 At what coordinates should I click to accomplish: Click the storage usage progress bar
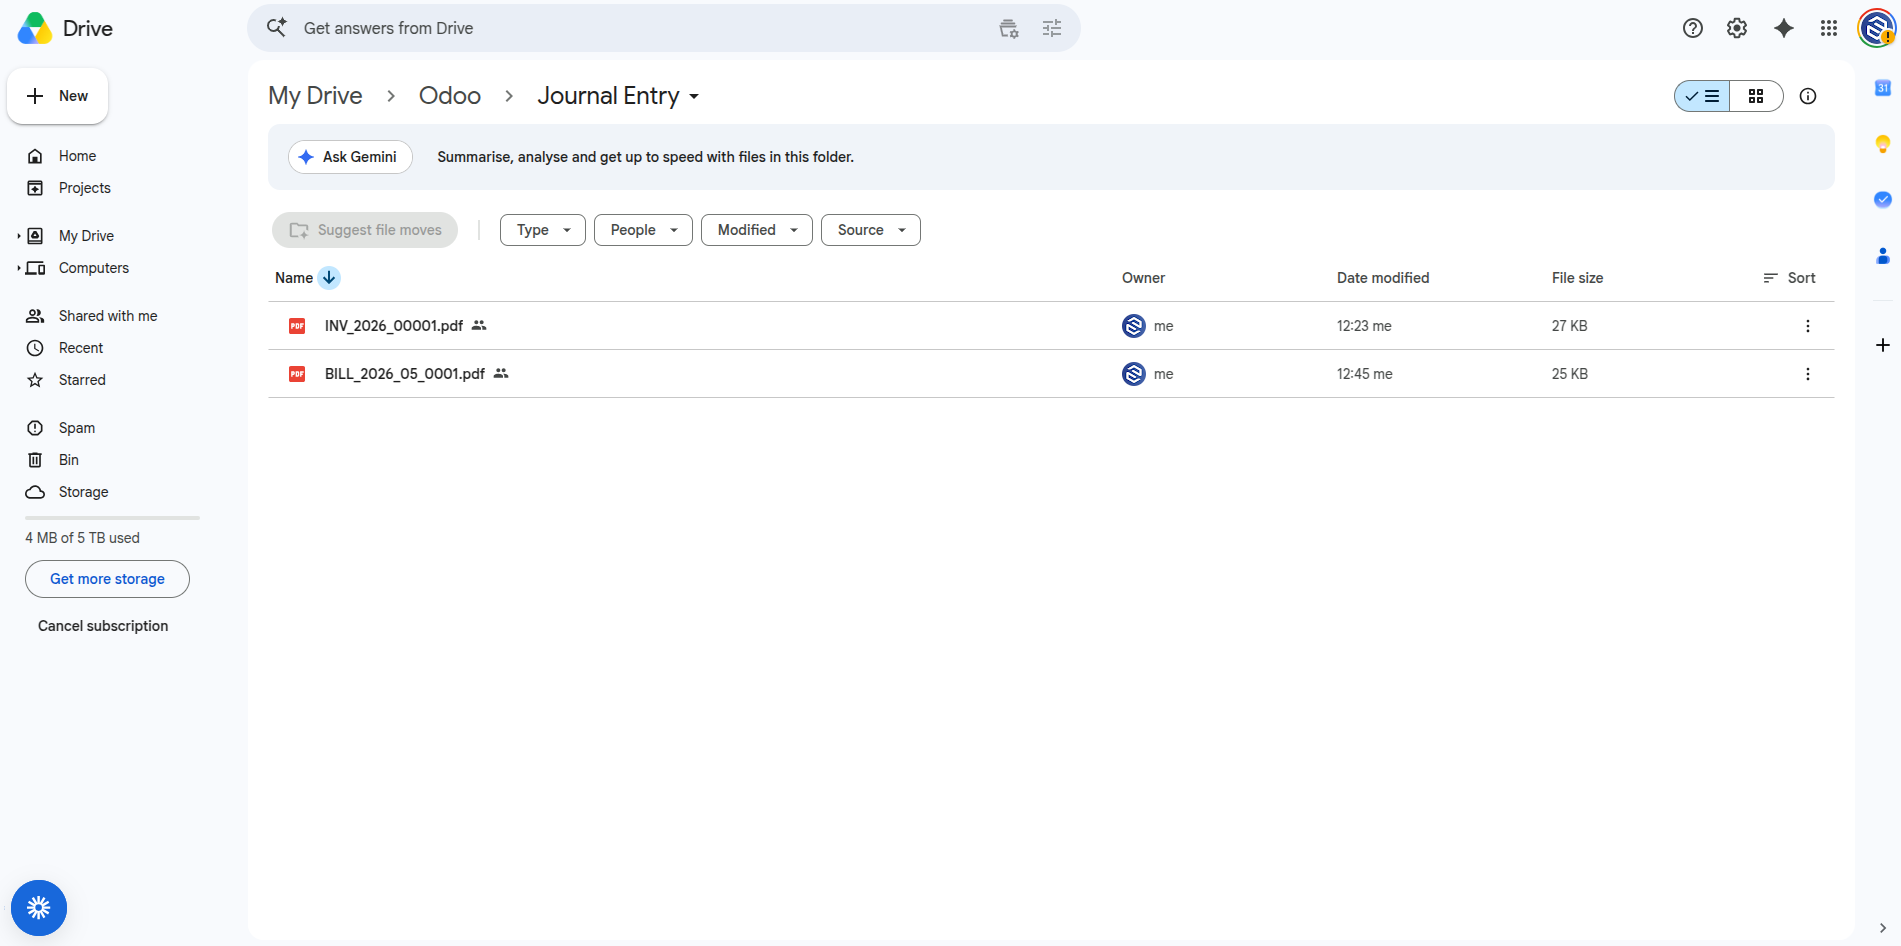point(112,518)
